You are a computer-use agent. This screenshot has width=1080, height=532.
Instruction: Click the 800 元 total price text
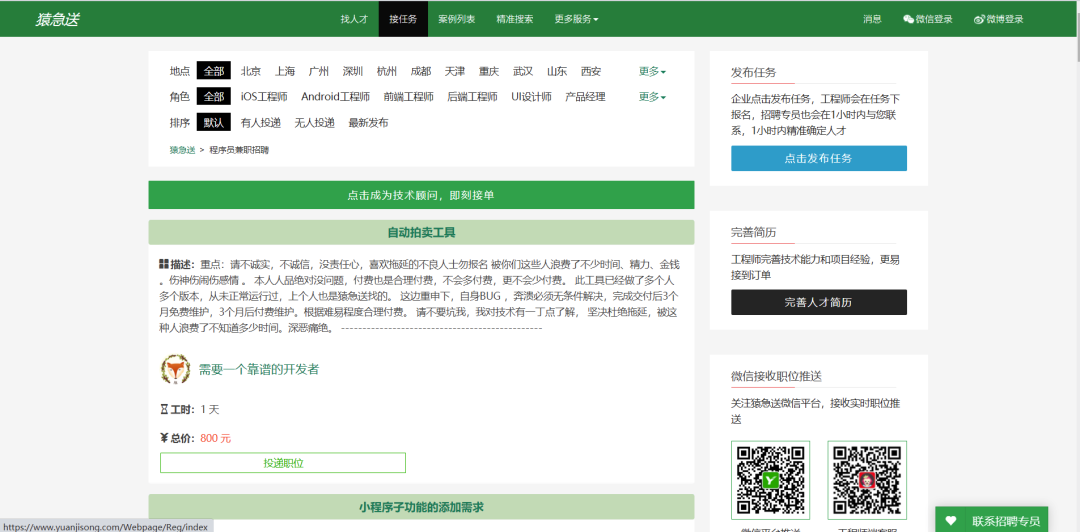pos(216,438)
